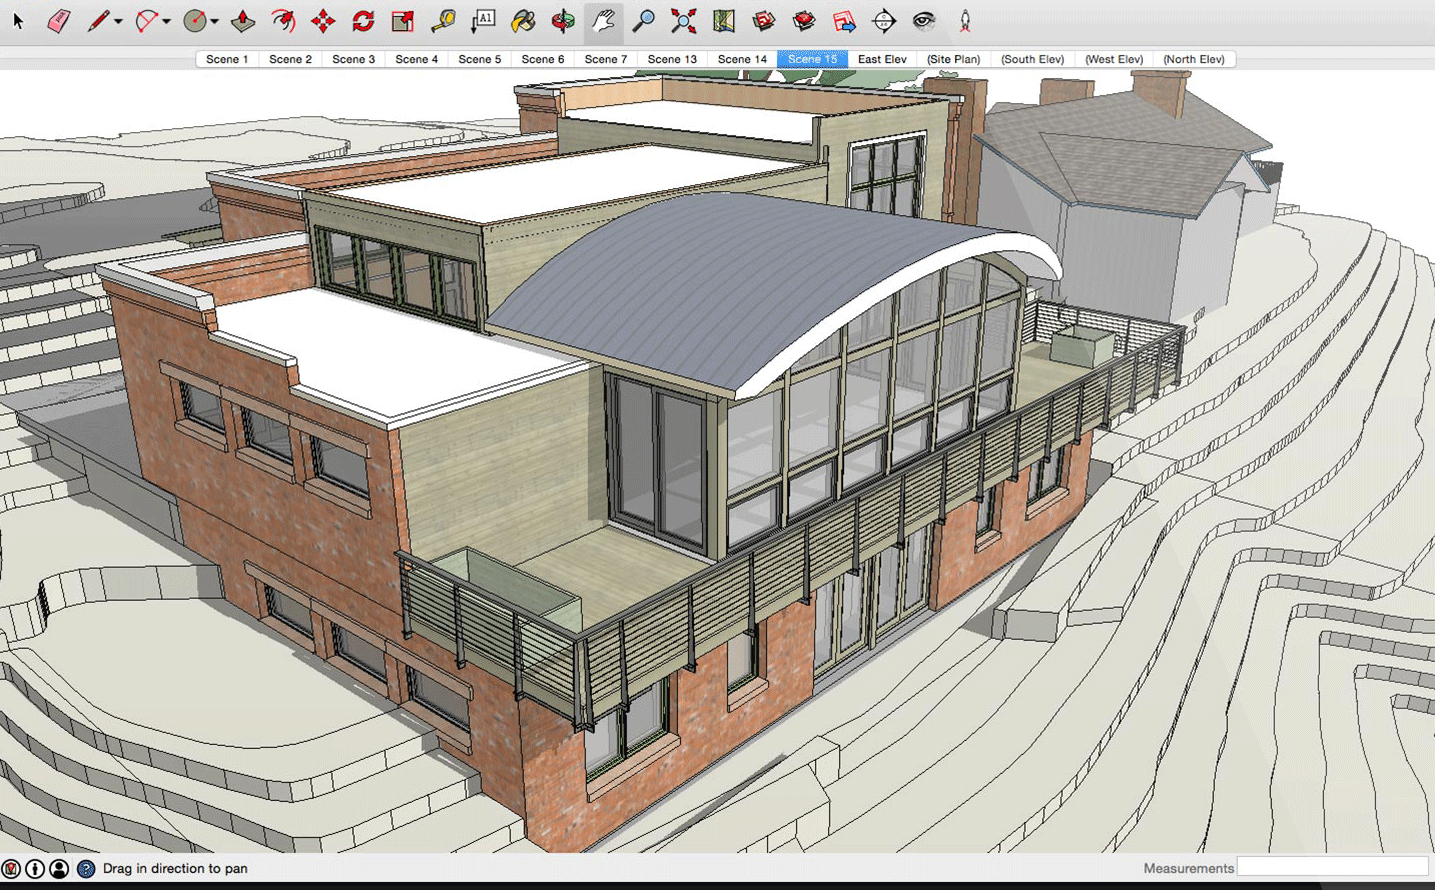Switch to Scene 5 tab
The height and width of the screenshot is (890, 1435).
(x=479, y=59)
